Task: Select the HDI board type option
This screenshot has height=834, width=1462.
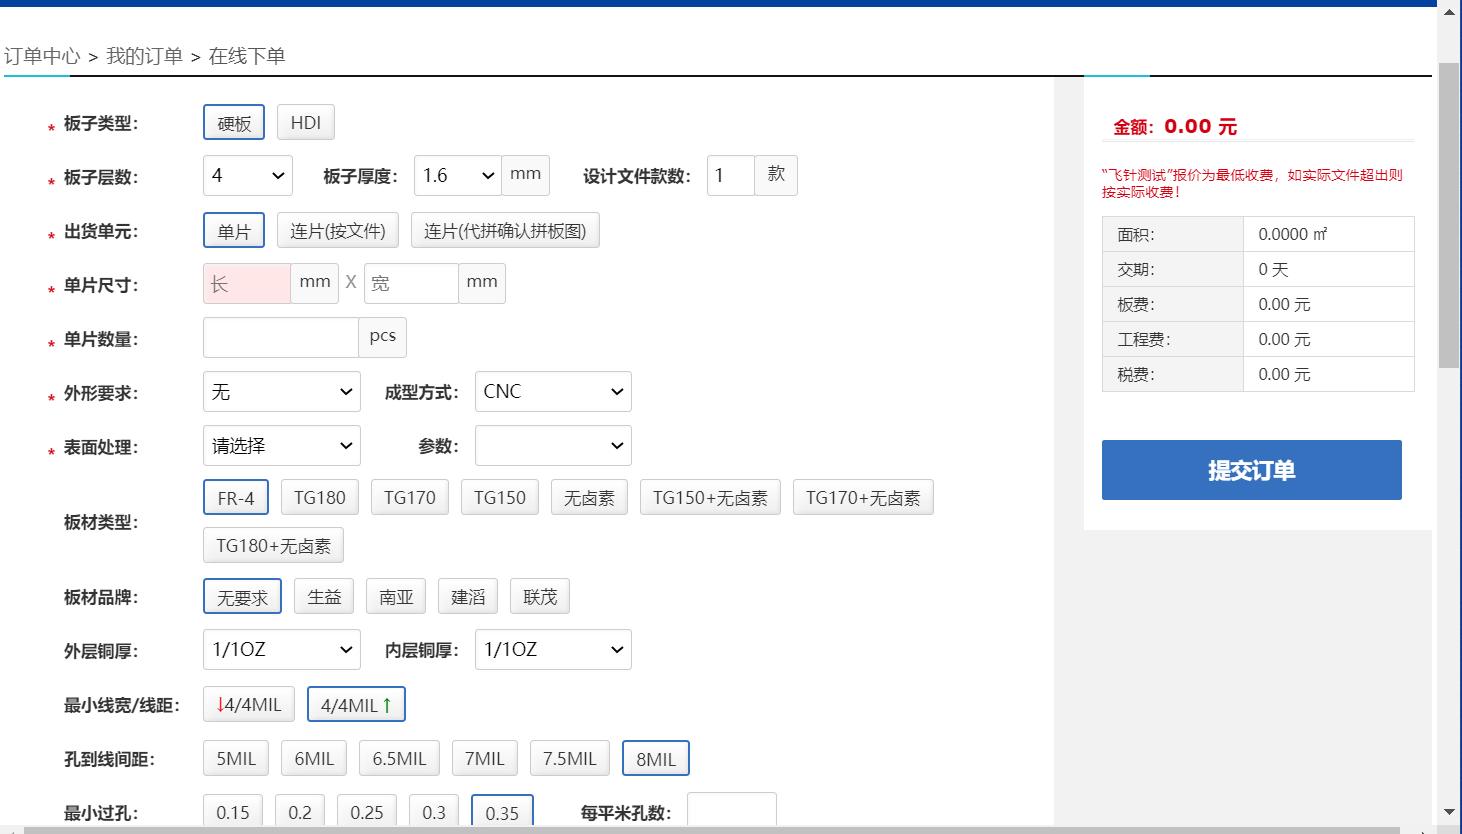Action: click(x=305, y=123)
